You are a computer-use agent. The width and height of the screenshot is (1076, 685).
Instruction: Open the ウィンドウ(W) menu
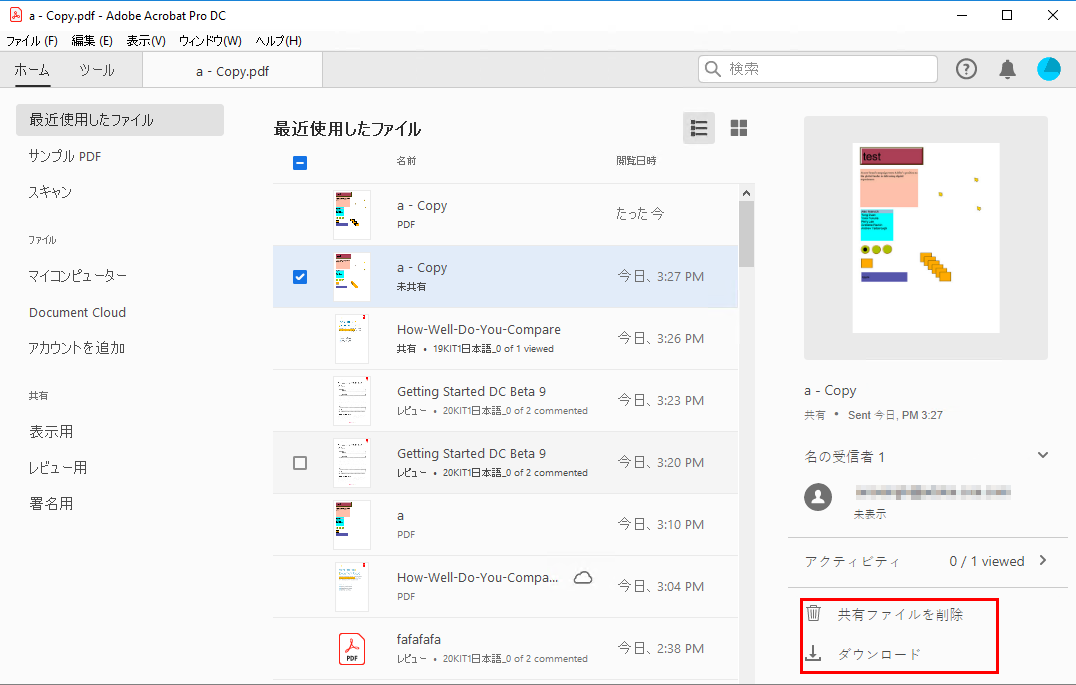[210, 40]
